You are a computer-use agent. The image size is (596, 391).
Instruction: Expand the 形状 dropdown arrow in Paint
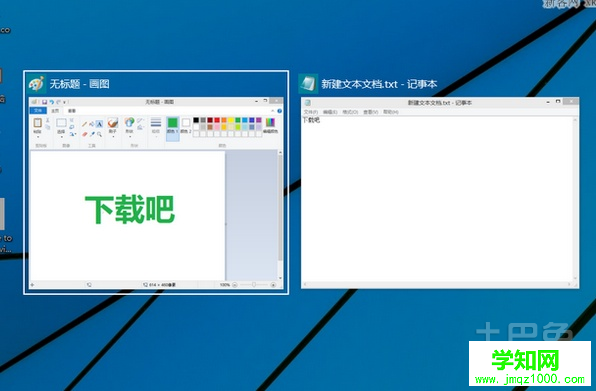coord(130,137)
